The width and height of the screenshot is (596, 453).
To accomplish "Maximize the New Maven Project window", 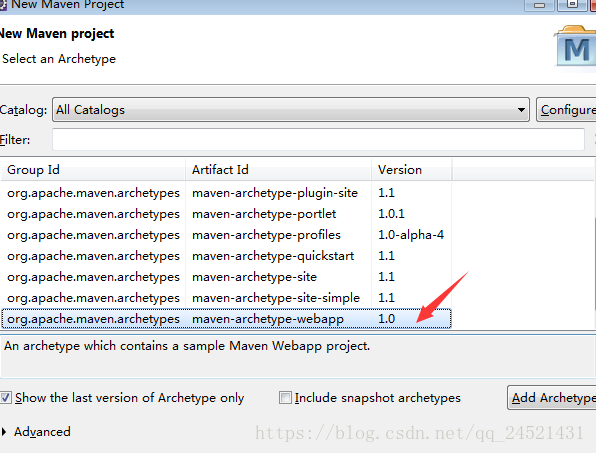I will [x=572, y=5].
